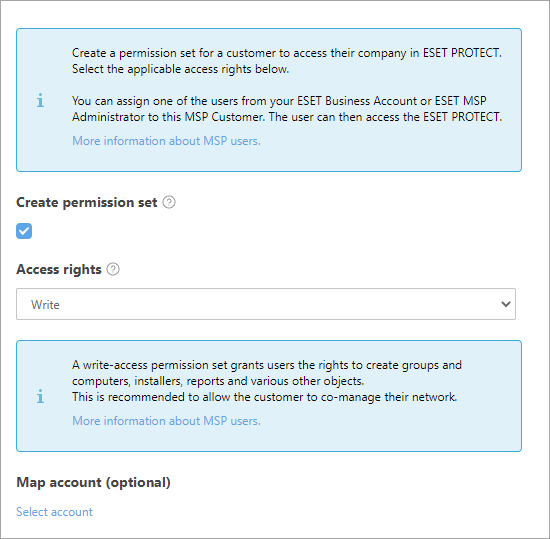Open More information link under write-access notice
This screenshot has width=550, height=539.
coord(166,421)
